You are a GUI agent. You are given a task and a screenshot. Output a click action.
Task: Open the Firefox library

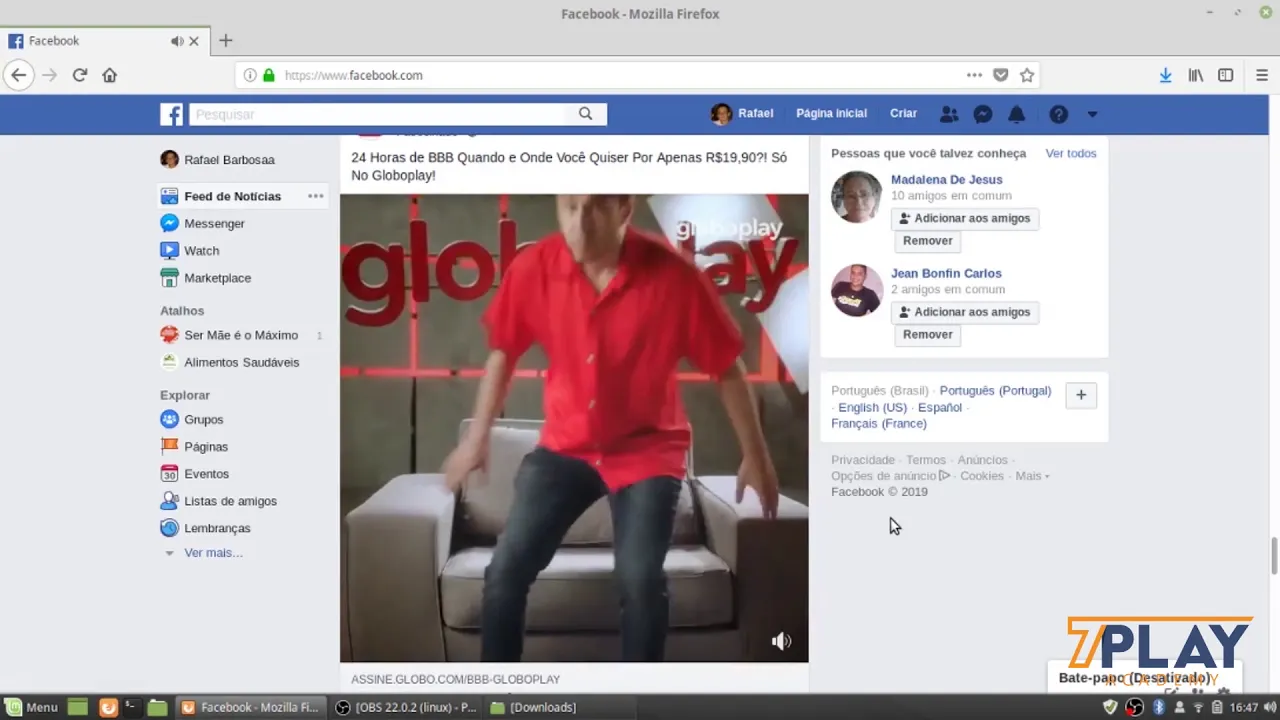1196,75
